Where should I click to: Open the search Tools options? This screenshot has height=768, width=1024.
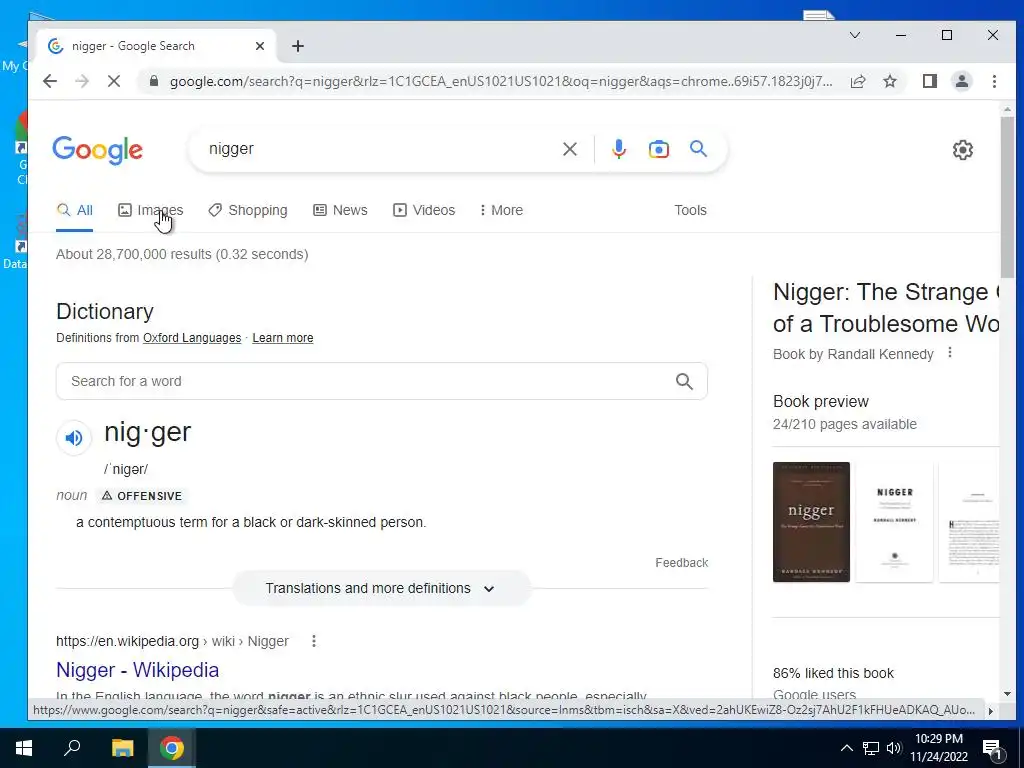[690, 210]
